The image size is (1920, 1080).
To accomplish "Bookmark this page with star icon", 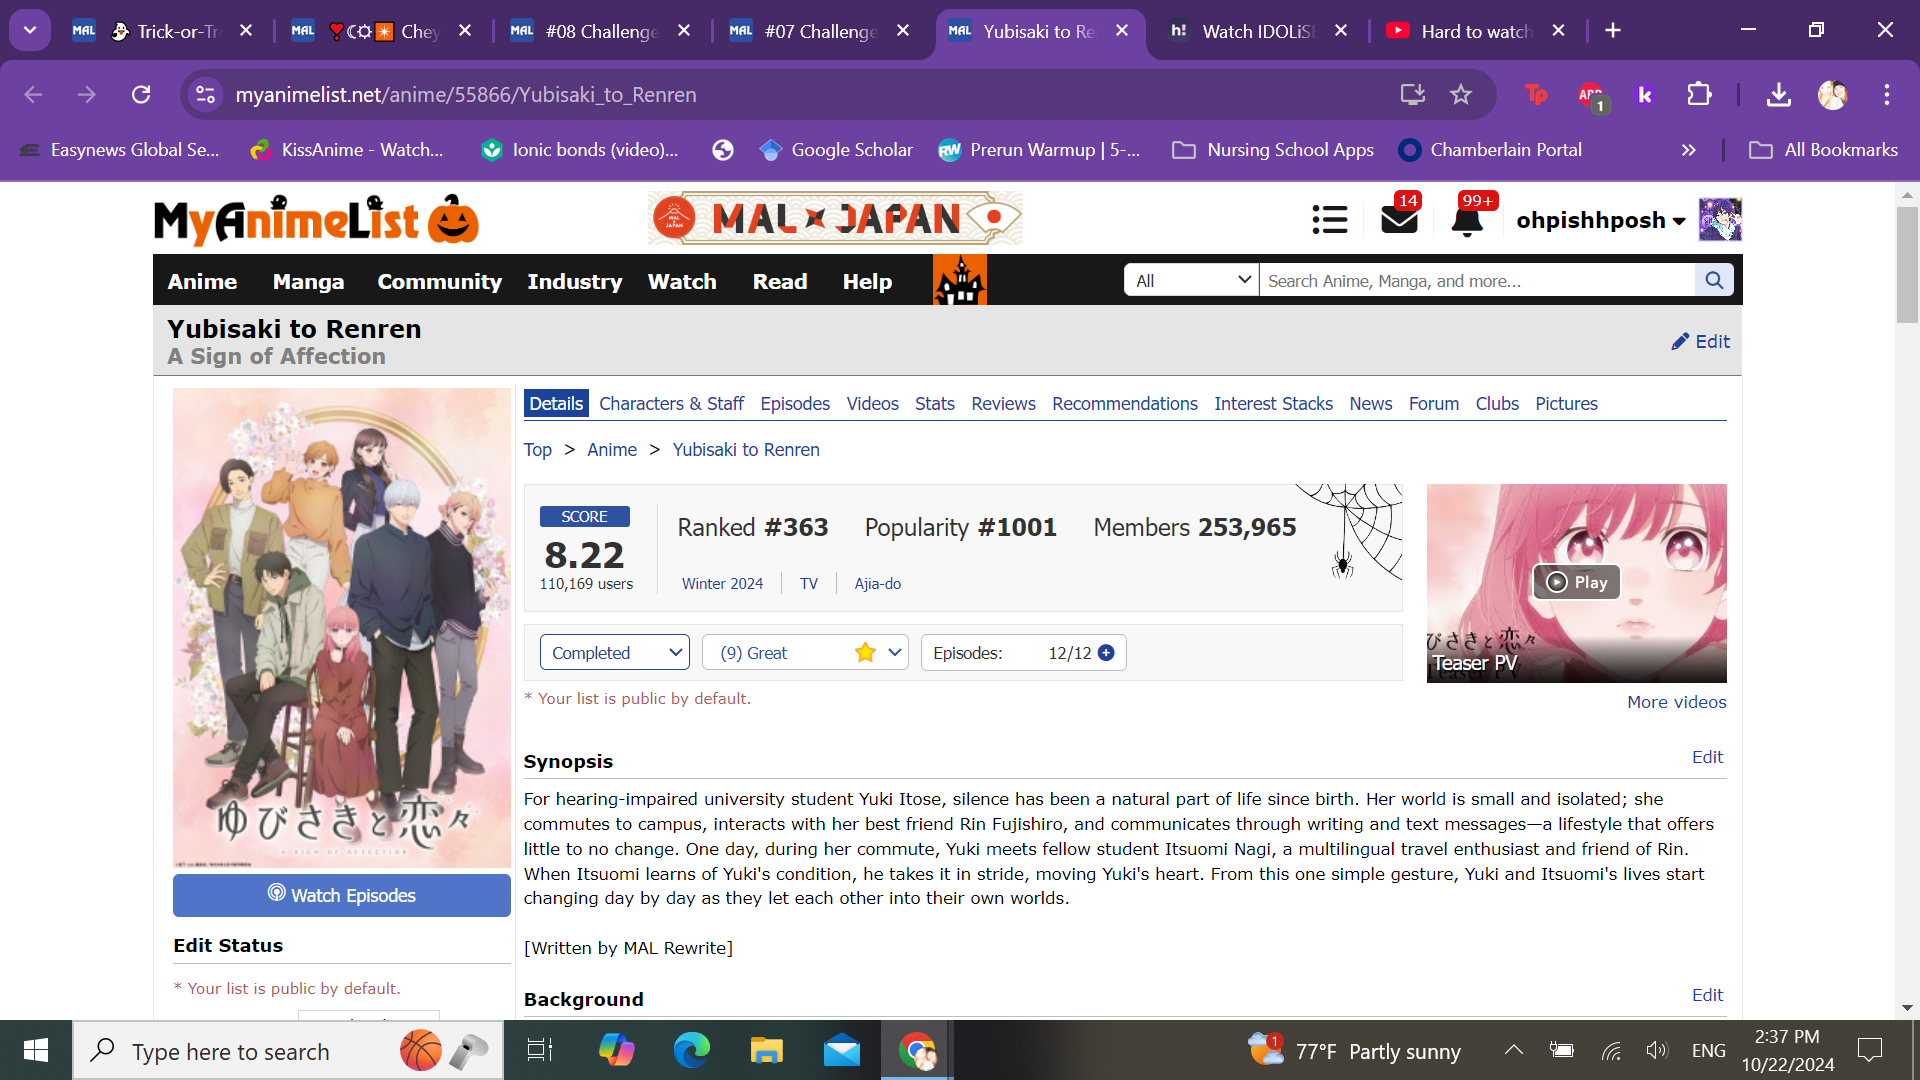I will [x=1461, y=95].
